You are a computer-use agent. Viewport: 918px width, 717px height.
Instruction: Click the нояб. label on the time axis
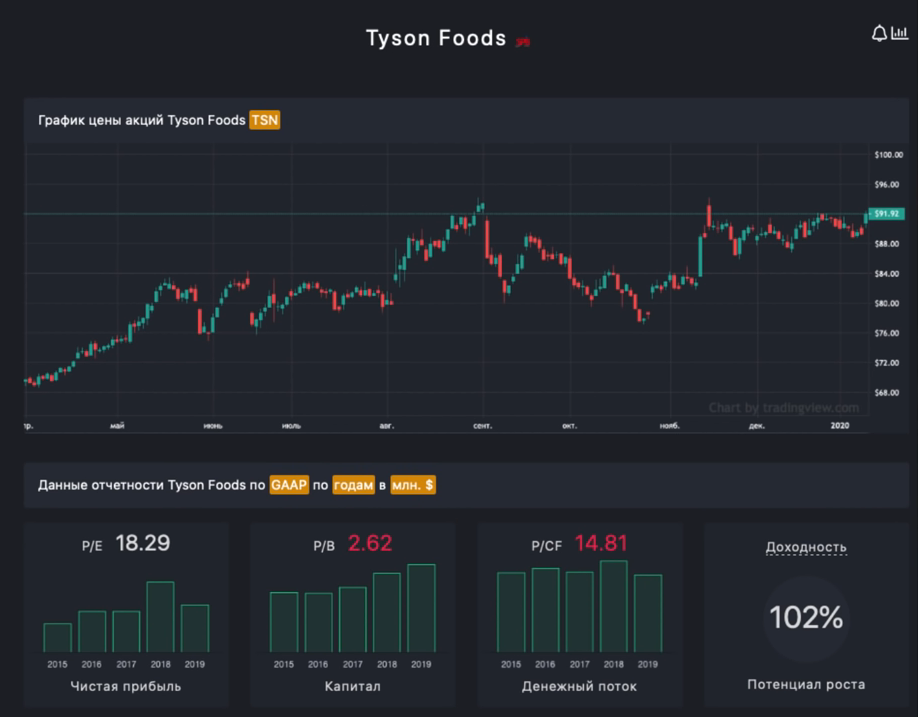click(x=670, y=426)
